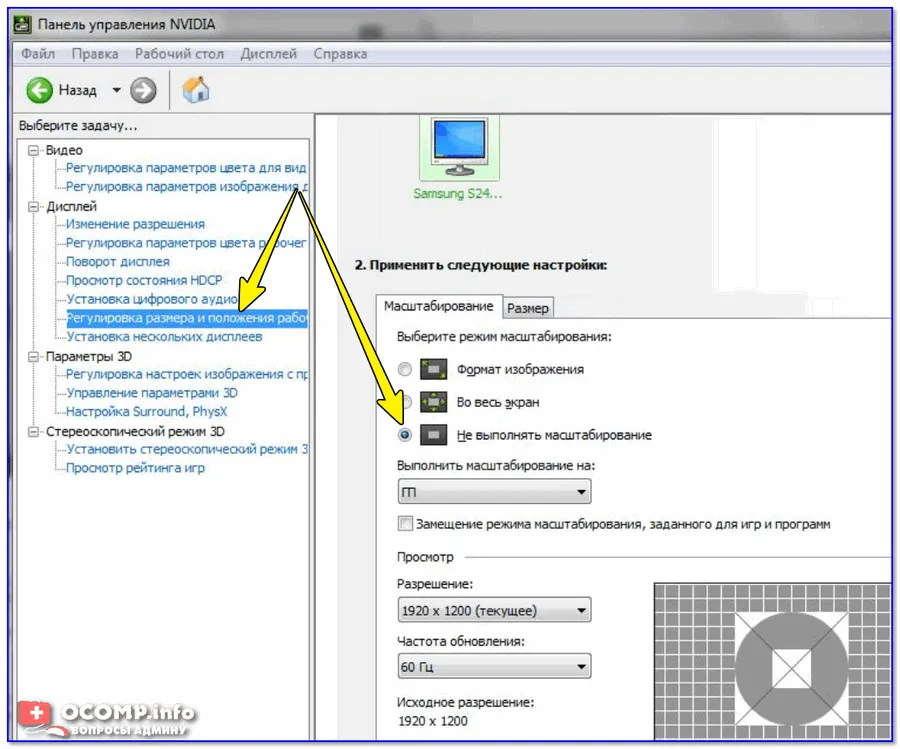Screen dimensions: 900x749
Task: Click 'Во весь экран' option label
Action: pos(498,402)
